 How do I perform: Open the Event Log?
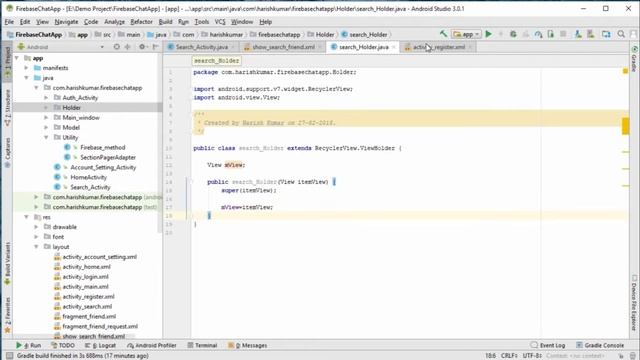[x=548, y=345]
